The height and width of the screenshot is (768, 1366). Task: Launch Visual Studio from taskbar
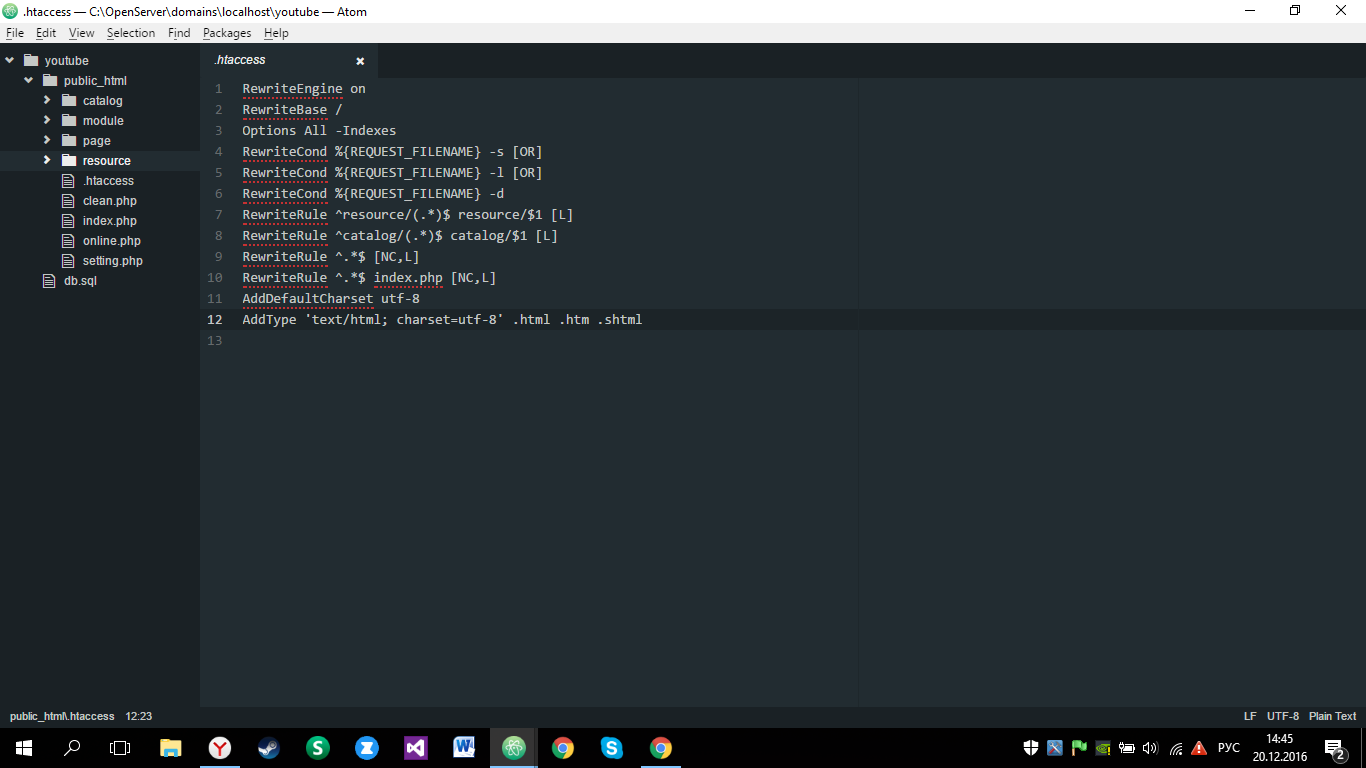[x=416, y=747]
